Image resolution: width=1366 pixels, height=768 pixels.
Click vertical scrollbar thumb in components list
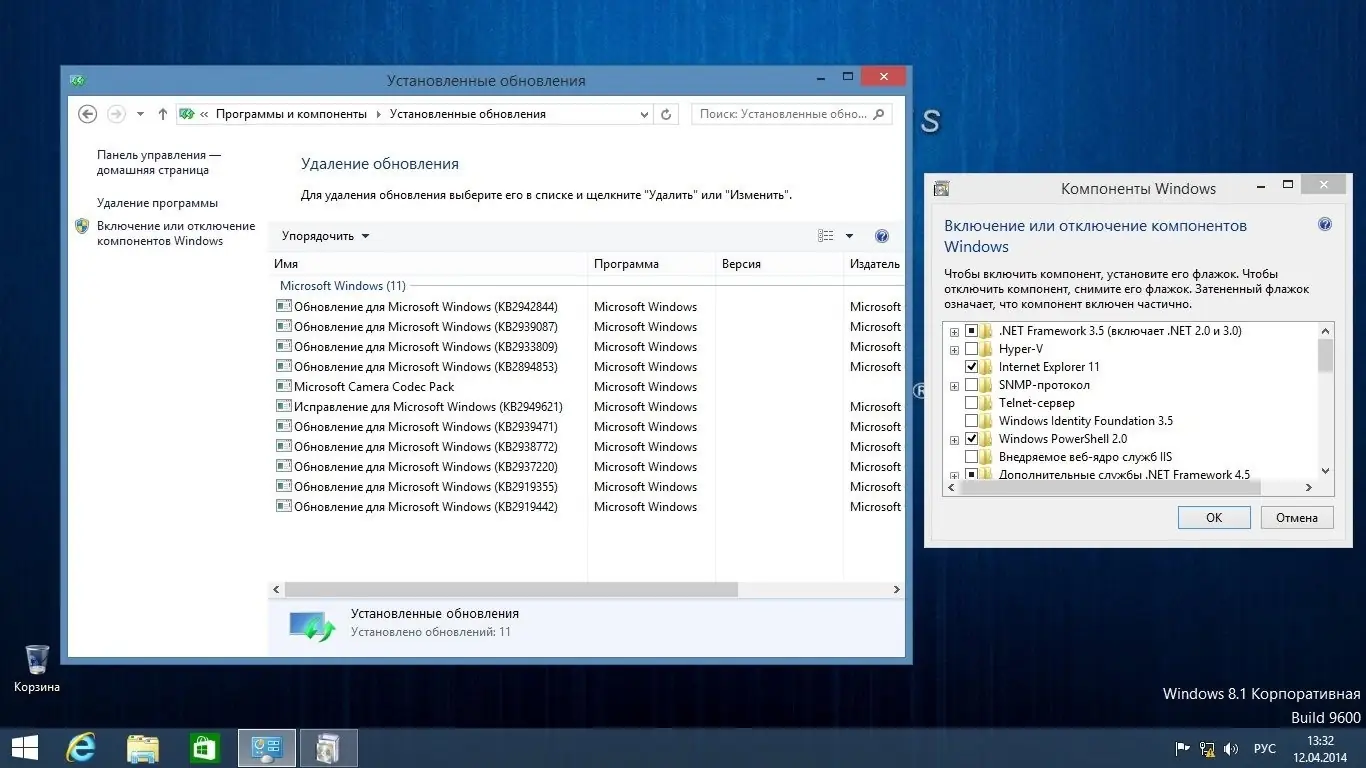1326,355
